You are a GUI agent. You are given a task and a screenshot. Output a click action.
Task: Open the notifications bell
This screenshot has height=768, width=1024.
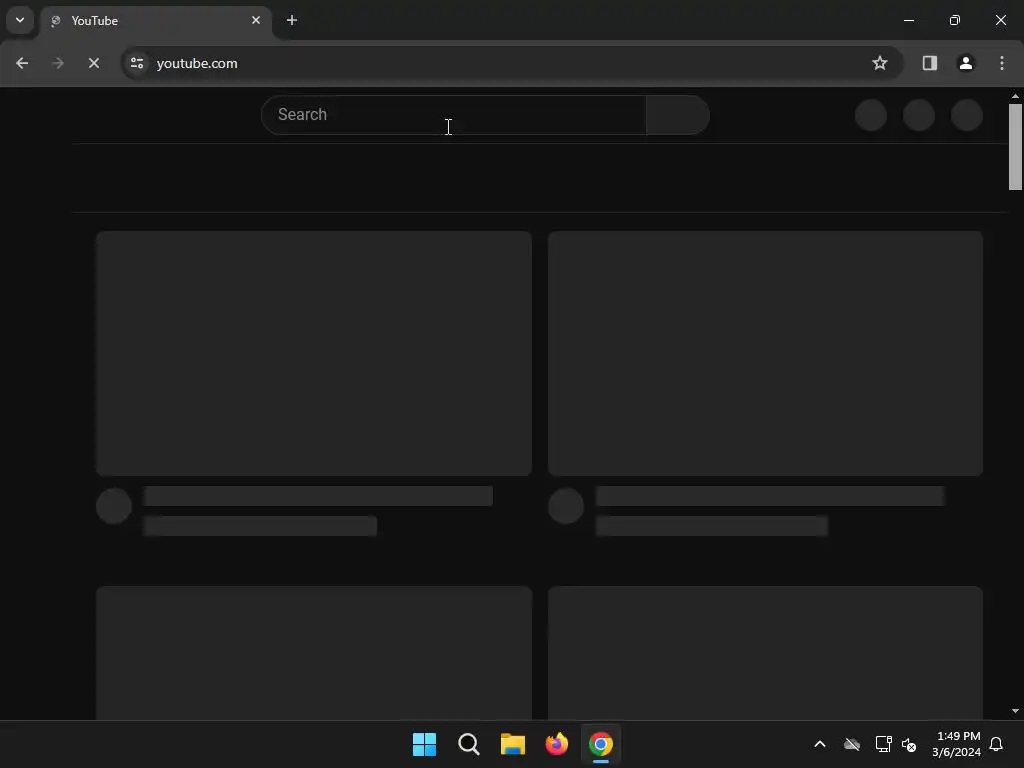[996, 744]
